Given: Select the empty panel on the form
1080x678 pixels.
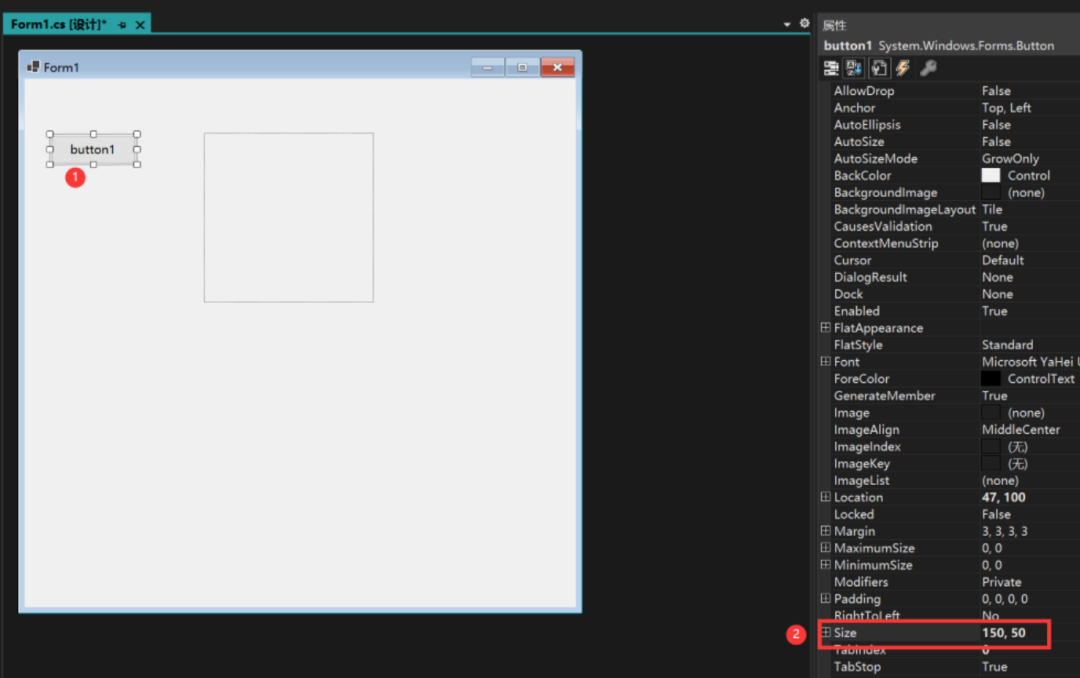Looking at the screenshot, I should click(289, 218).
